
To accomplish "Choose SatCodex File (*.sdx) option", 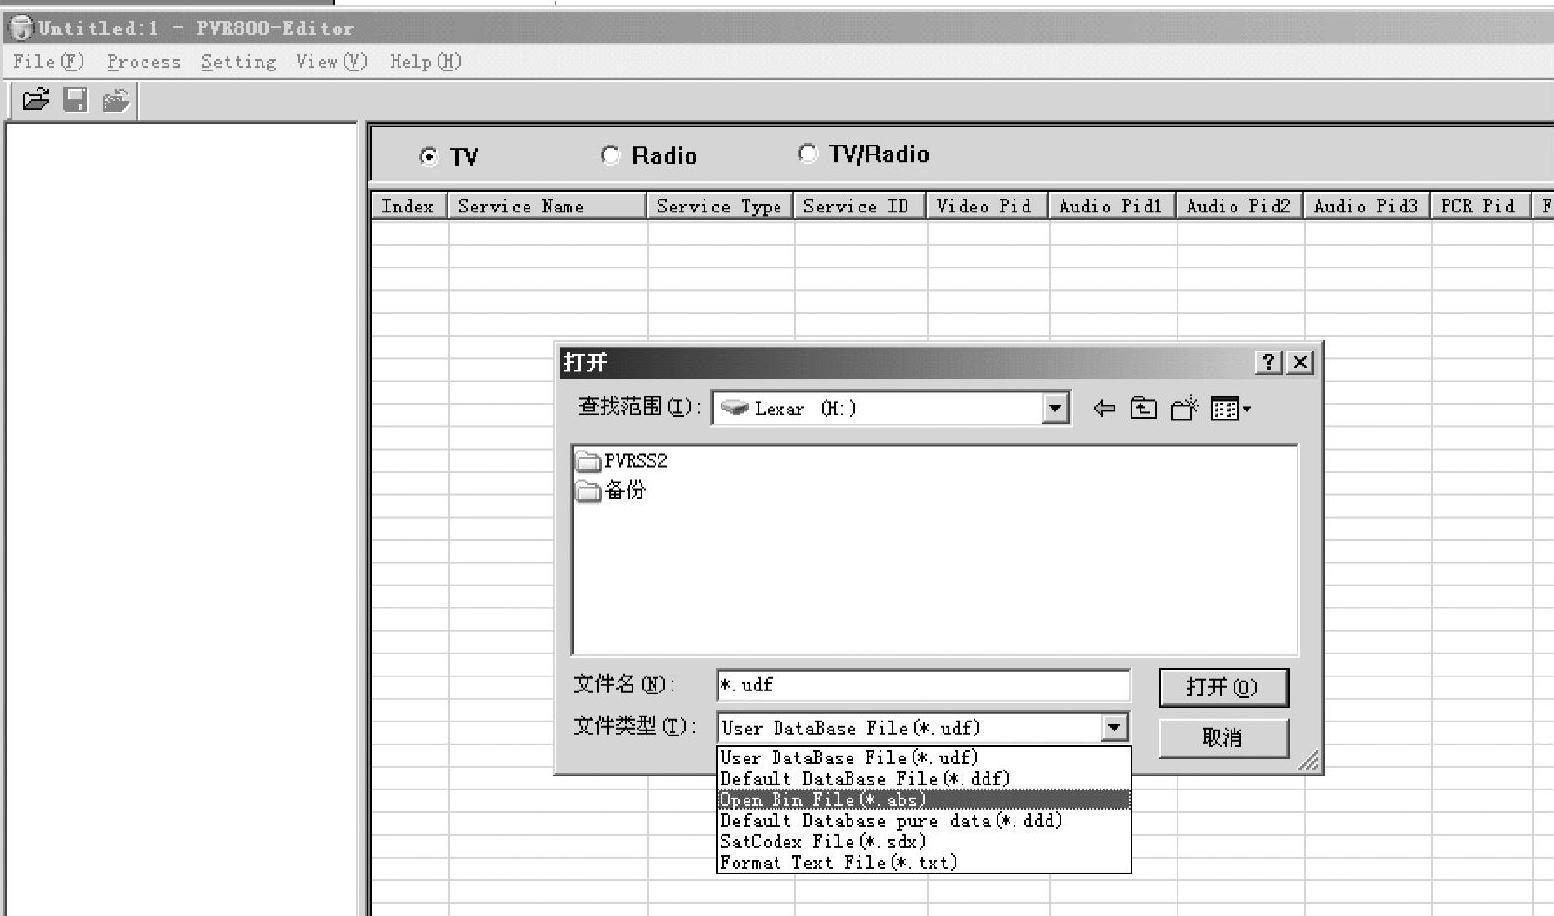I will (924, 841).
